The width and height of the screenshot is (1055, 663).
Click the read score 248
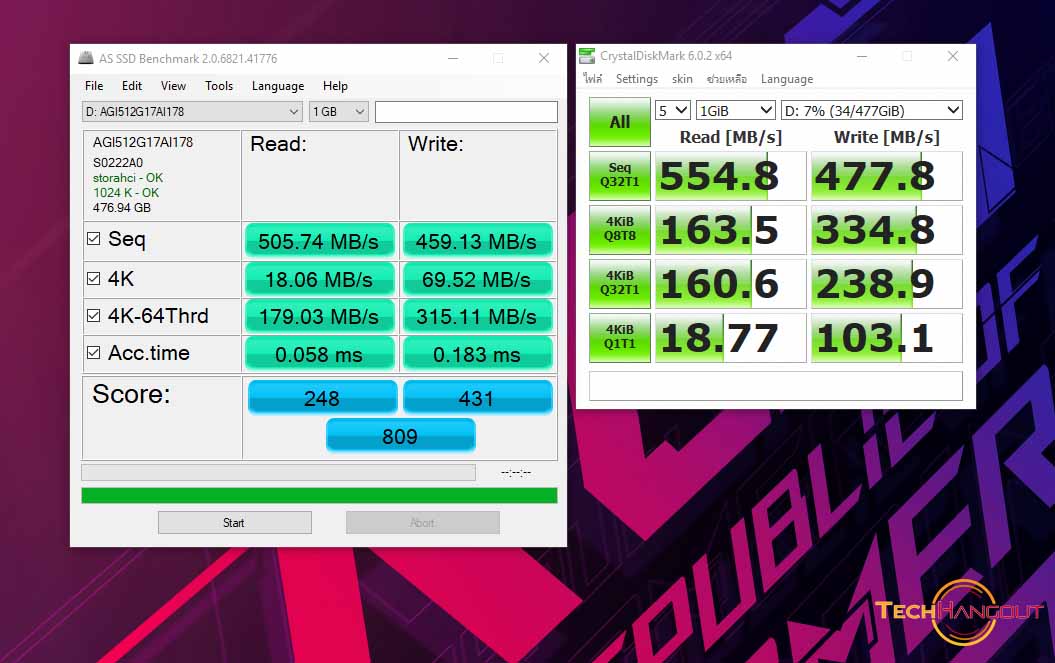[x=322, y=398]
